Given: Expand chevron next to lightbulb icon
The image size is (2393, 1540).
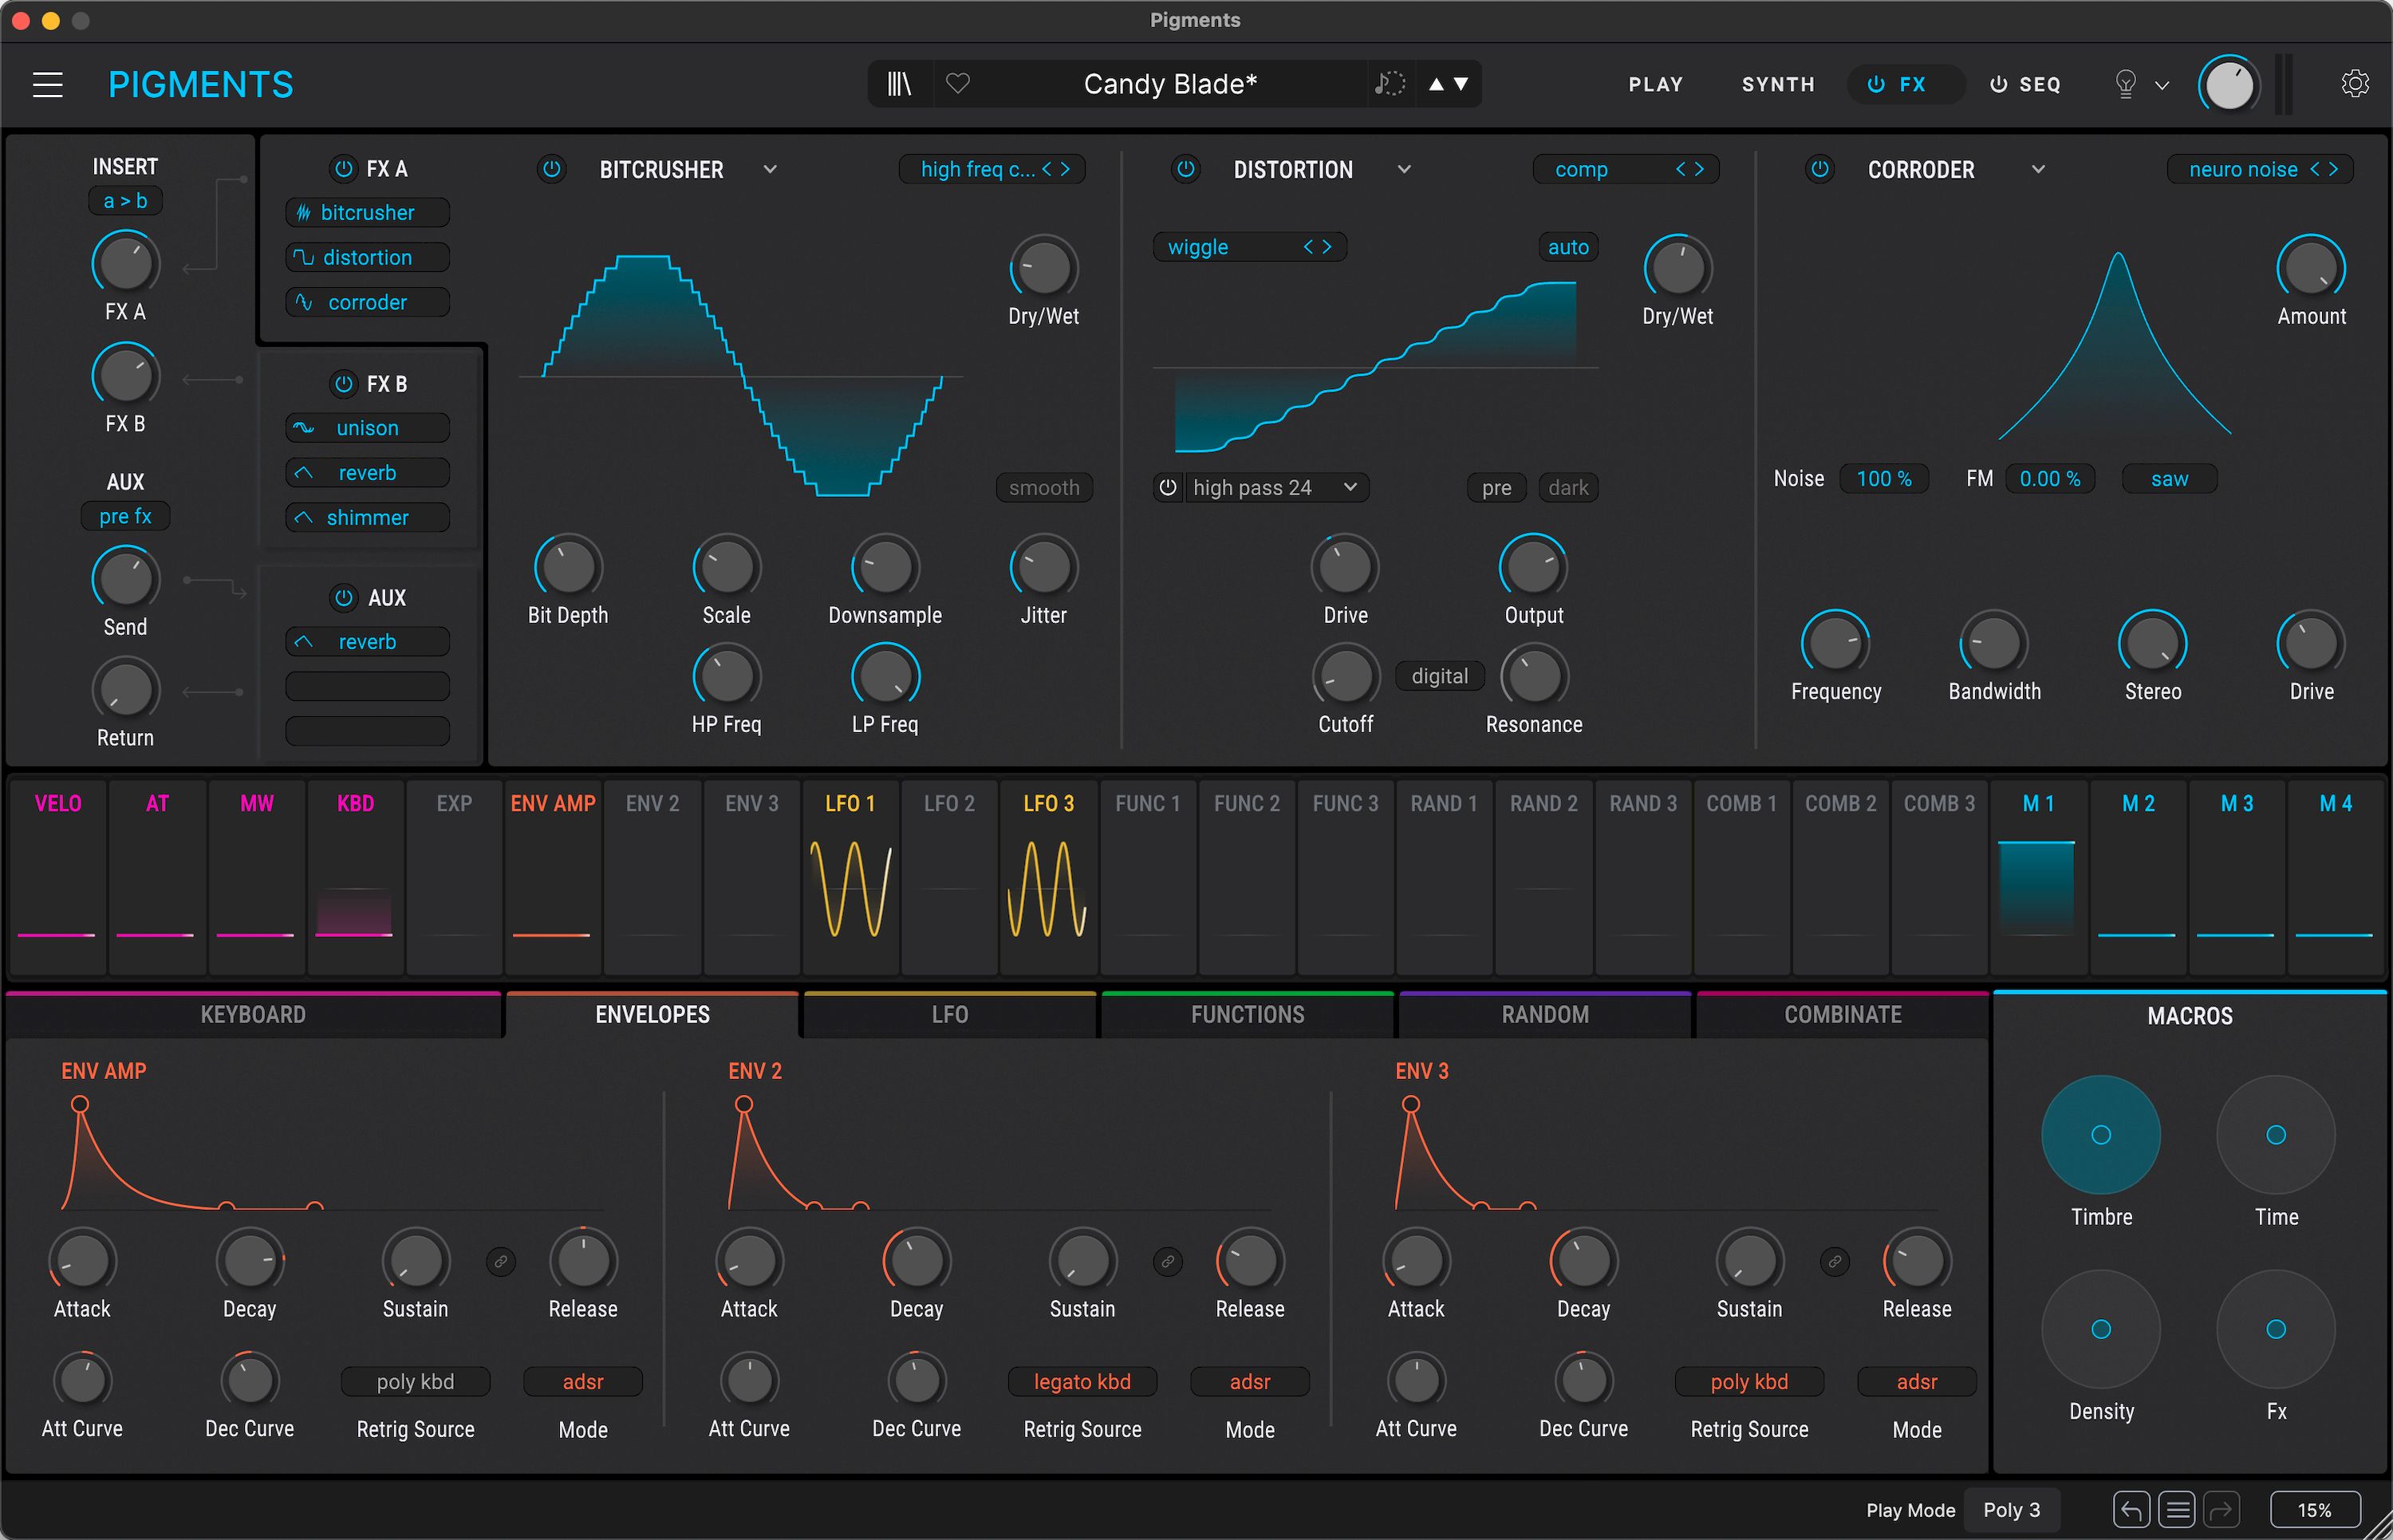Looking at the screenshot, I should pyautogui.click(x=2162, y=86).
